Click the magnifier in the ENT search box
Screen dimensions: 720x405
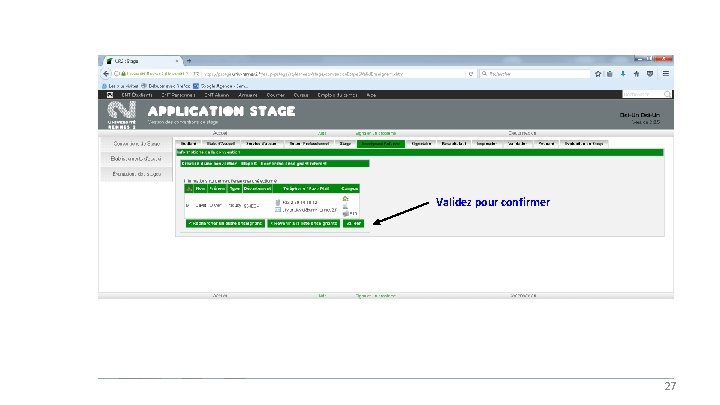click(667, 94)
